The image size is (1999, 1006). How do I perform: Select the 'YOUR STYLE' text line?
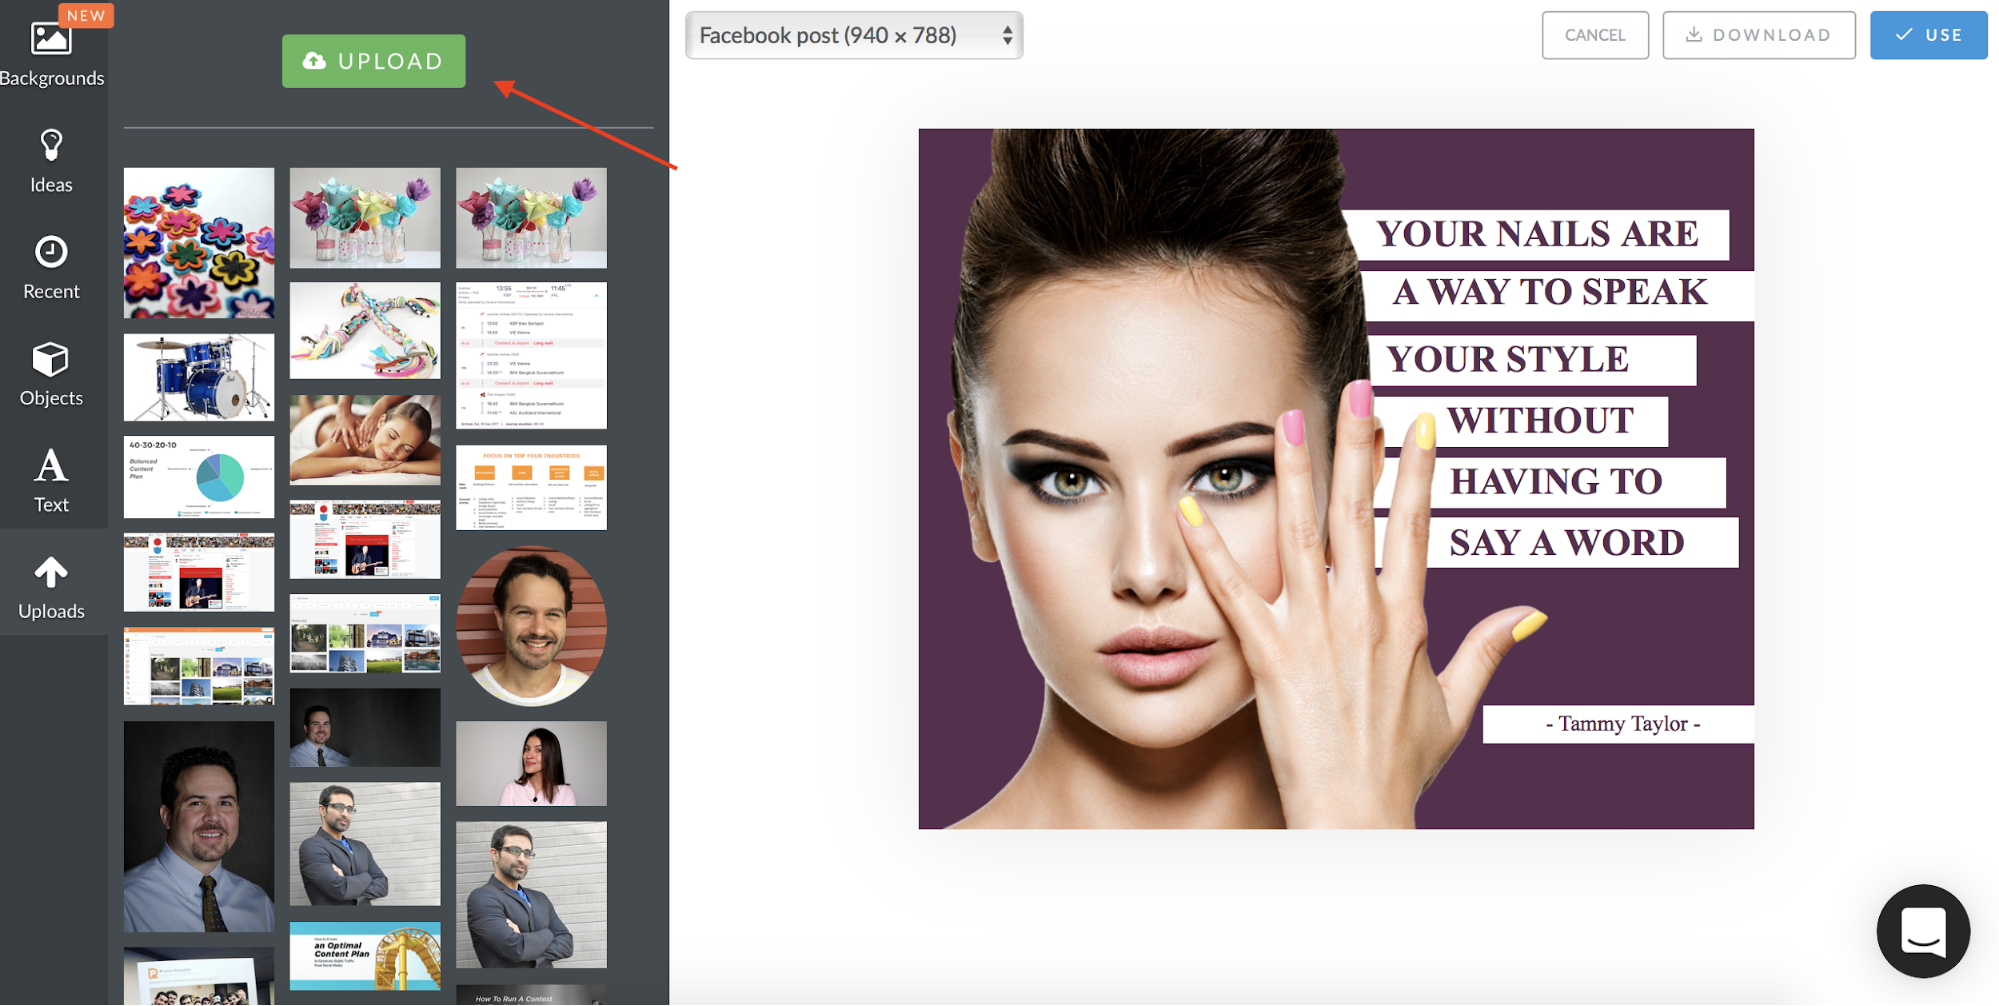(x=1507, y=360)
